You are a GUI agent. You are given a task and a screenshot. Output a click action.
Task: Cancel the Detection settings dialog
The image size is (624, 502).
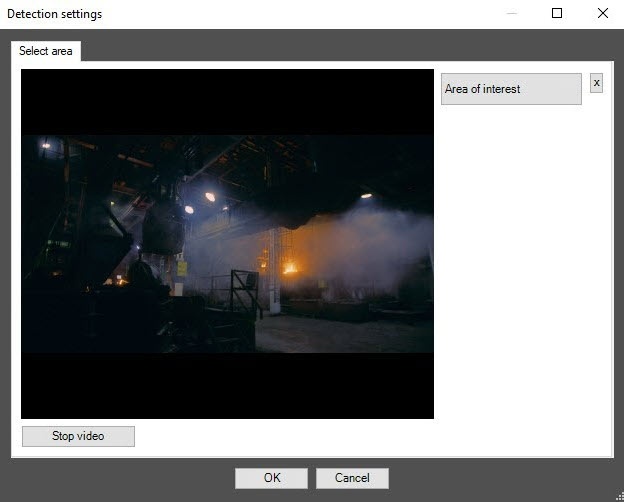pos(352,478)
